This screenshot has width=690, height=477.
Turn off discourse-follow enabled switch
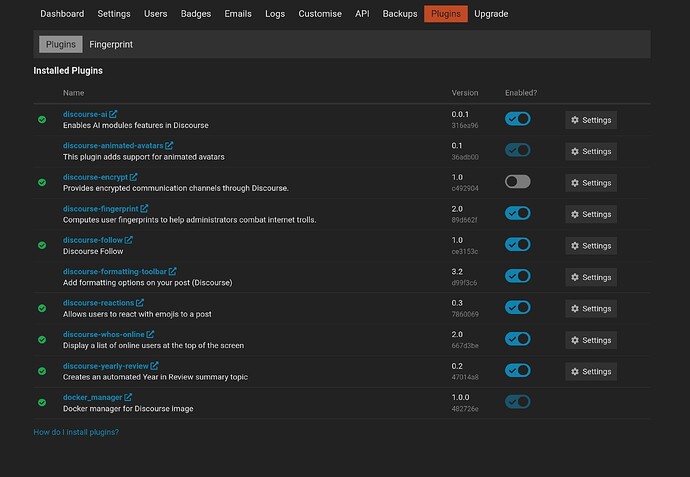click(518, 245)
